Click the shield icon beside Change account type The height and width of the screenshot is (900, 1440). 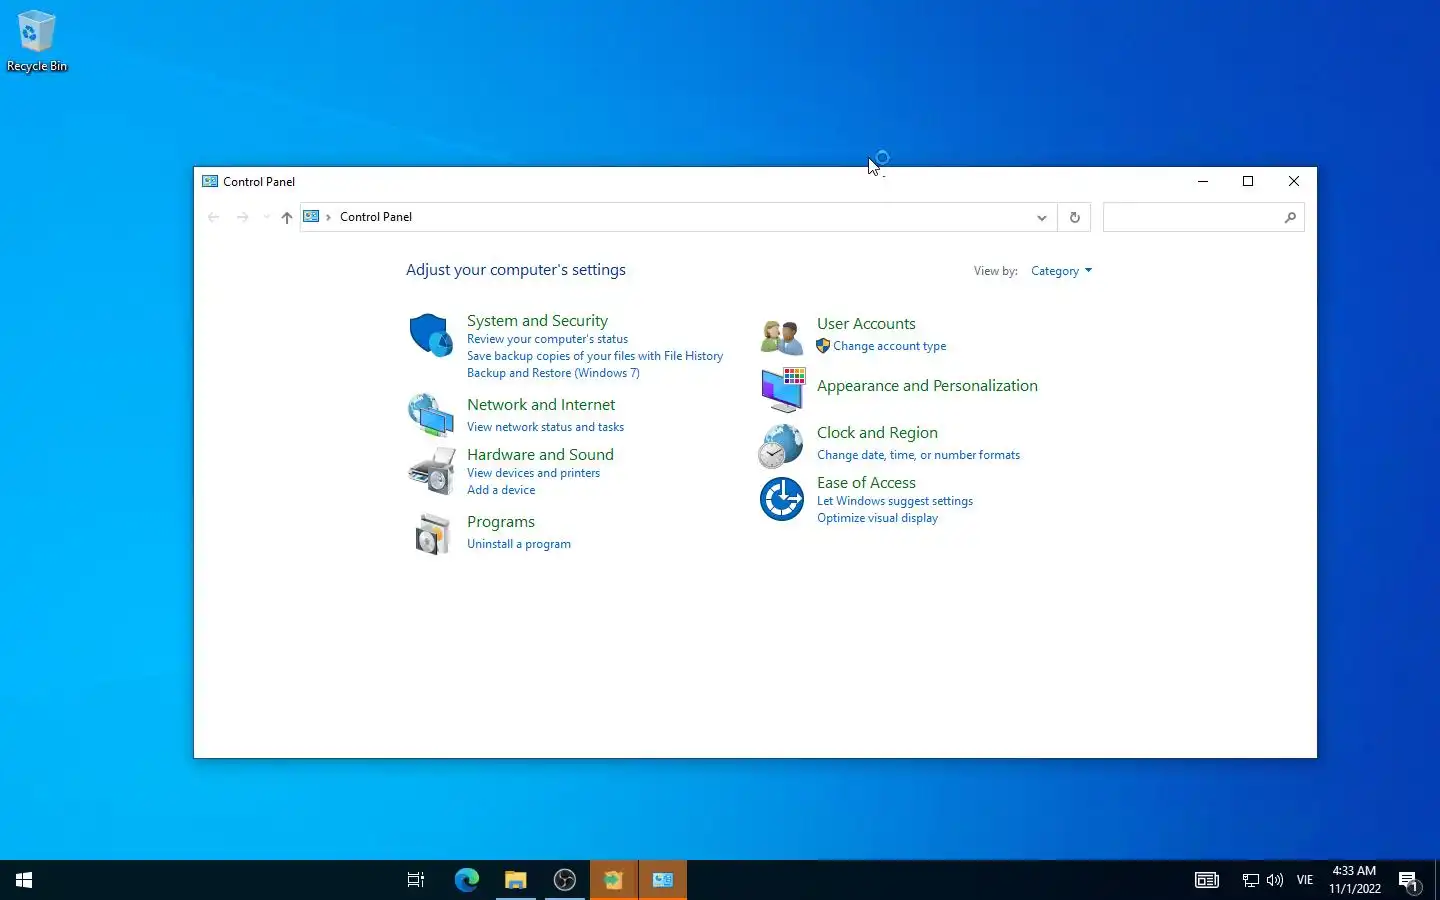pyautogui.click(x=823, y=346)
